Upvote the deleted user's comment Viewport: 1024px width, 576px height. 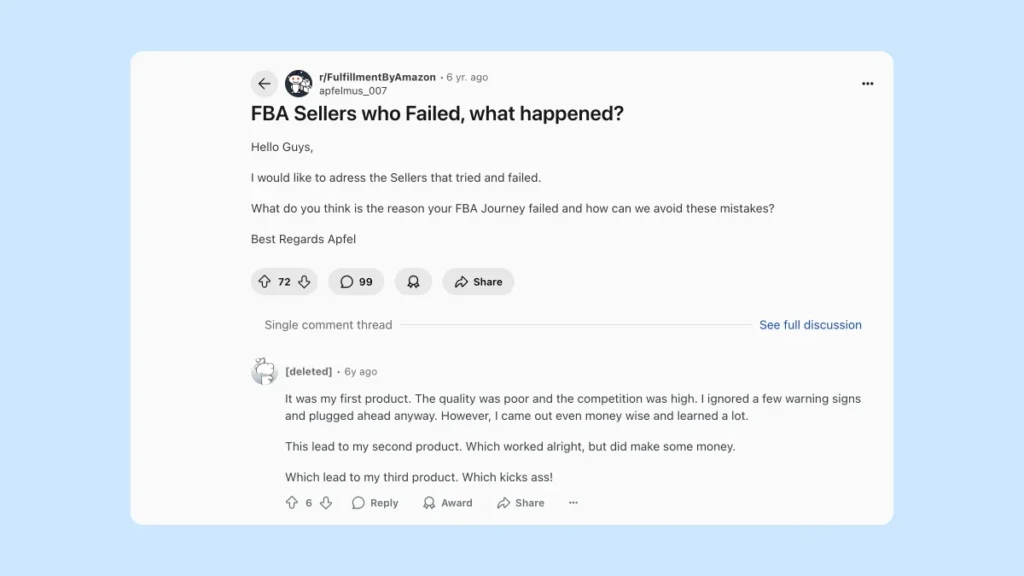click(x=292, y=503)
